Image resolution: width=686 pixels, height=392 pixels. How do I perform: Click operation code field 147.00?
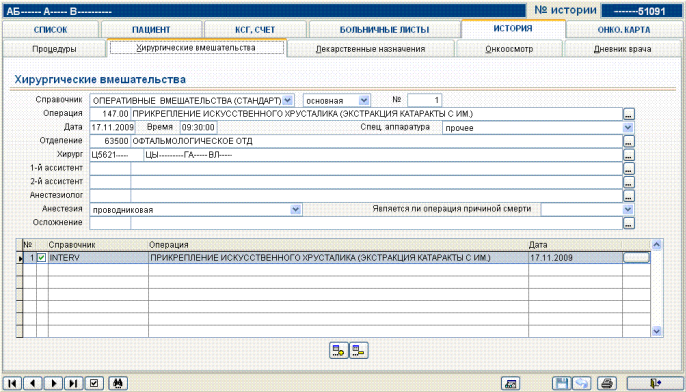click(110, 114)
